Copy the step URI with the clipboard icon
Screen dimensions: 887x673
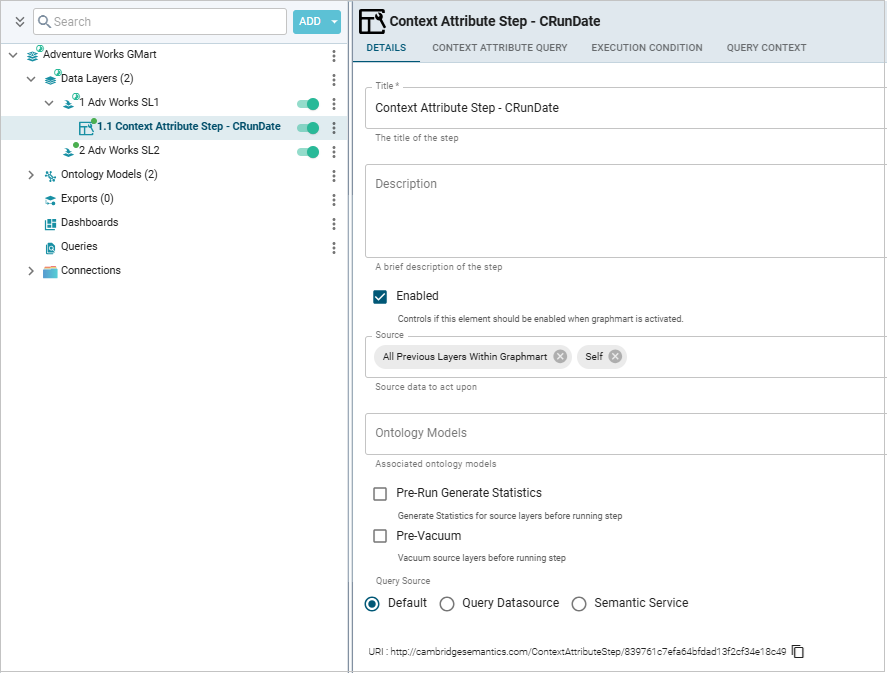pos(798,651)
